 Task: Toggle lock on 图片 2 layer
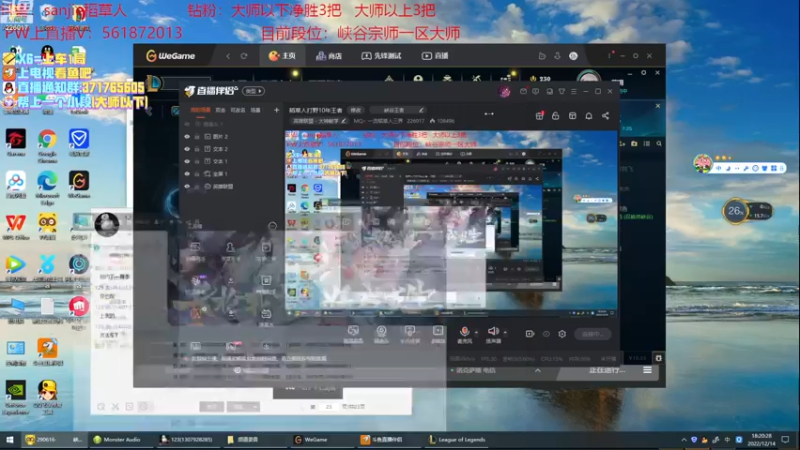(x=197, y=137)
